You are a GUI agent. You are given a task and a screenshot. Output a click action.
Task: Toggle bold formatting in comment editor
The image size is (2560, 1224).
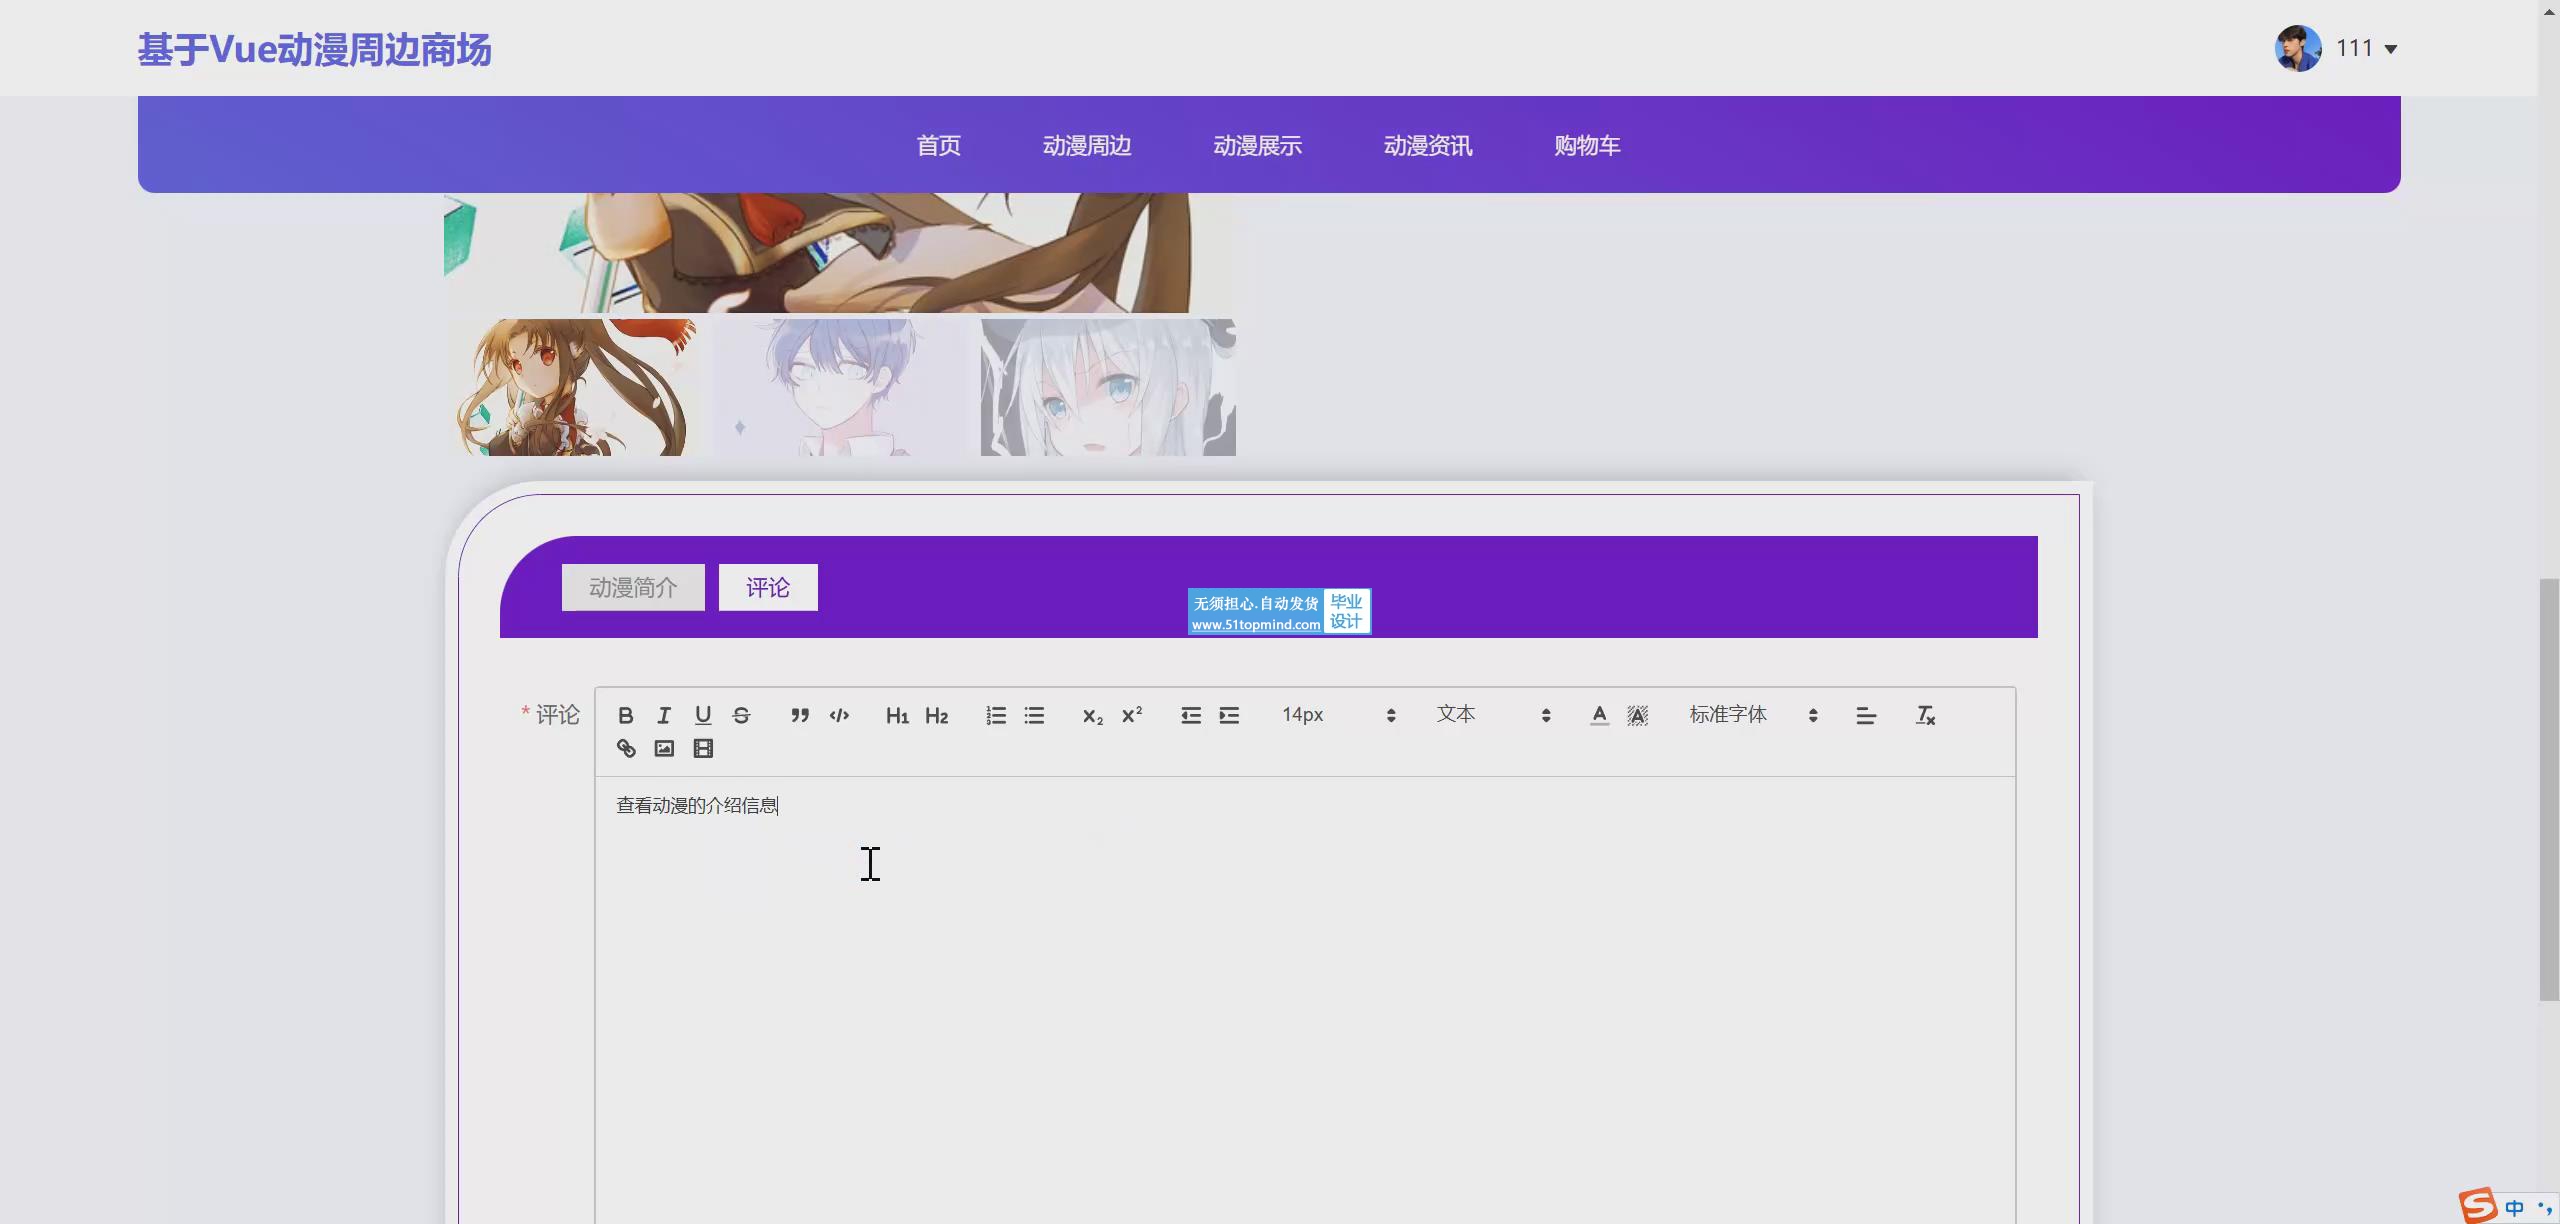[x=625, y=715]
